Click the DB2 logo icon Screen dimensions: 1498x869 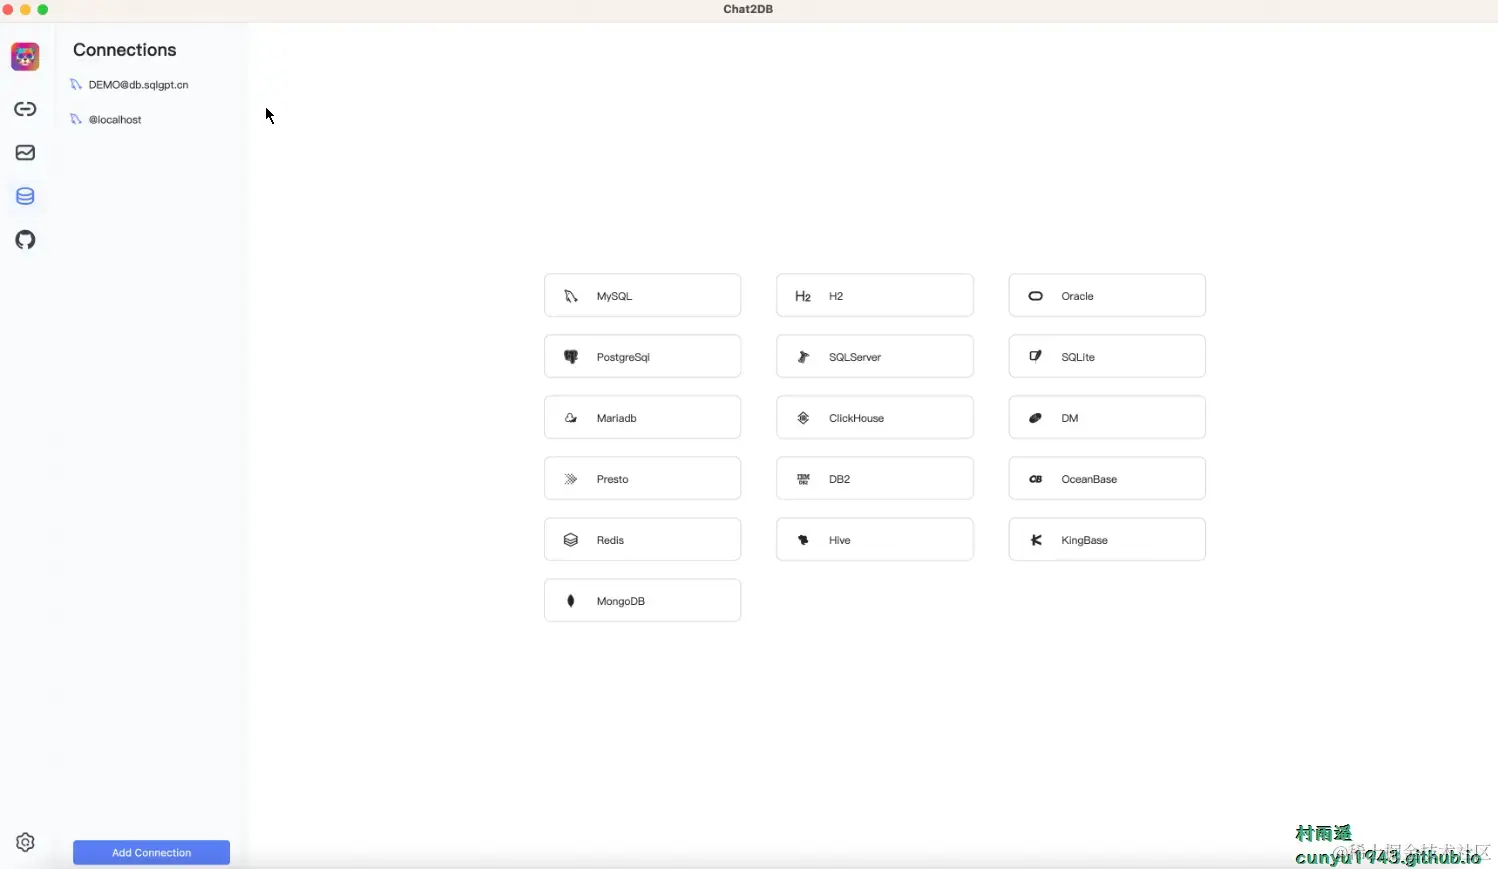[803, 479]
